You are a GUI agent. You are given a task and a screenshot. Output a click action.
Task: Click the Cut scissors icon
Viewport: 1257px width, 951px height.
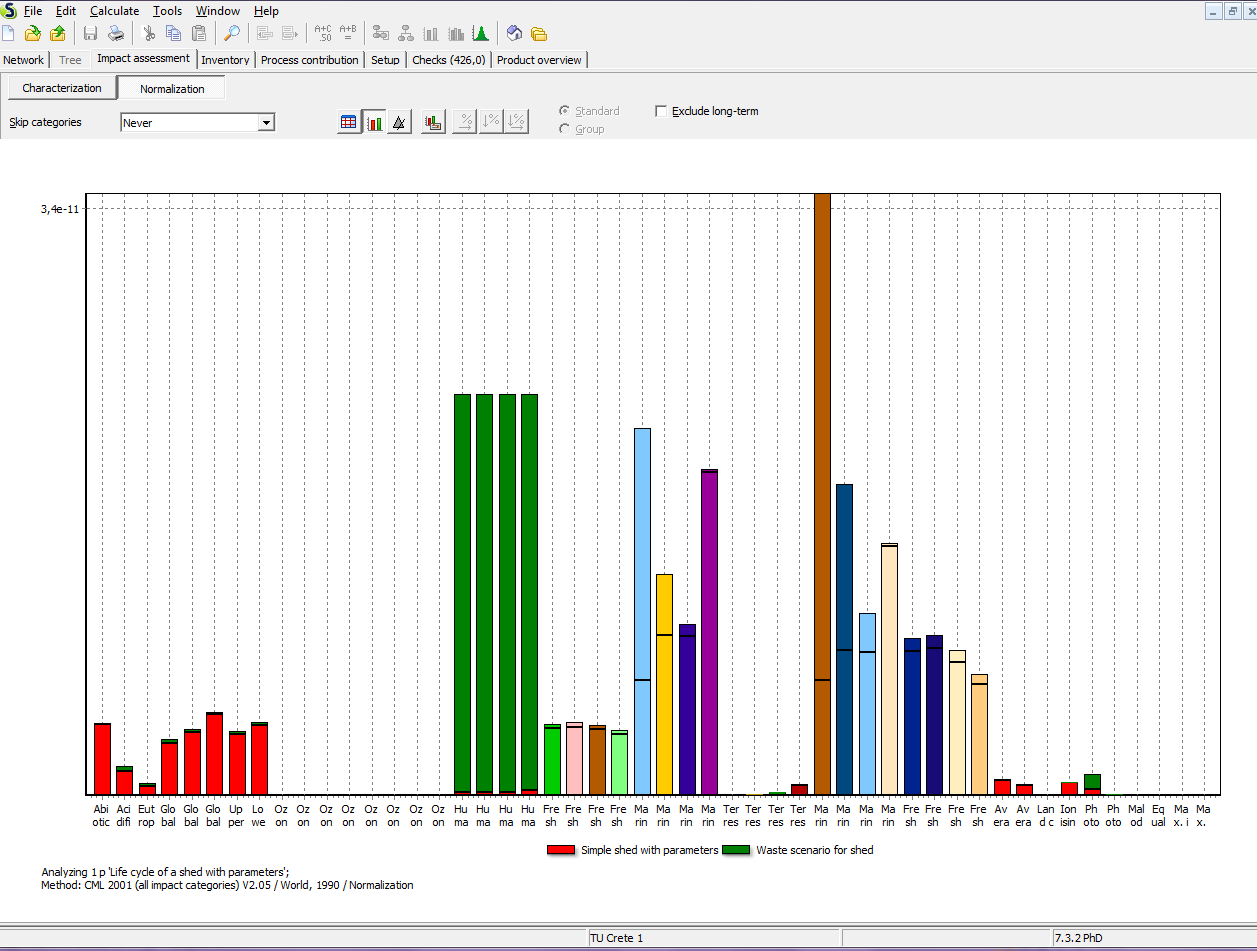(x=149, y=33)
